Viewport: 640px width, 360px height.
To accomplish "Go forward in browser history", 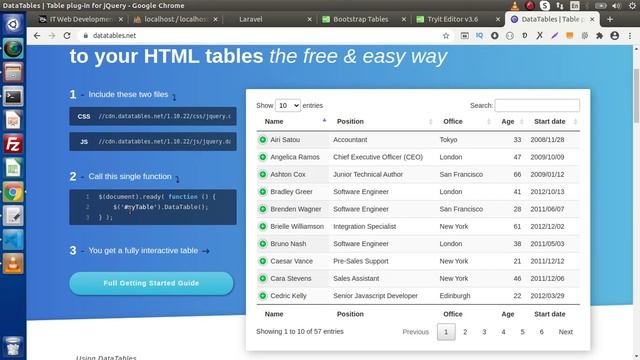I will [52, 36].
